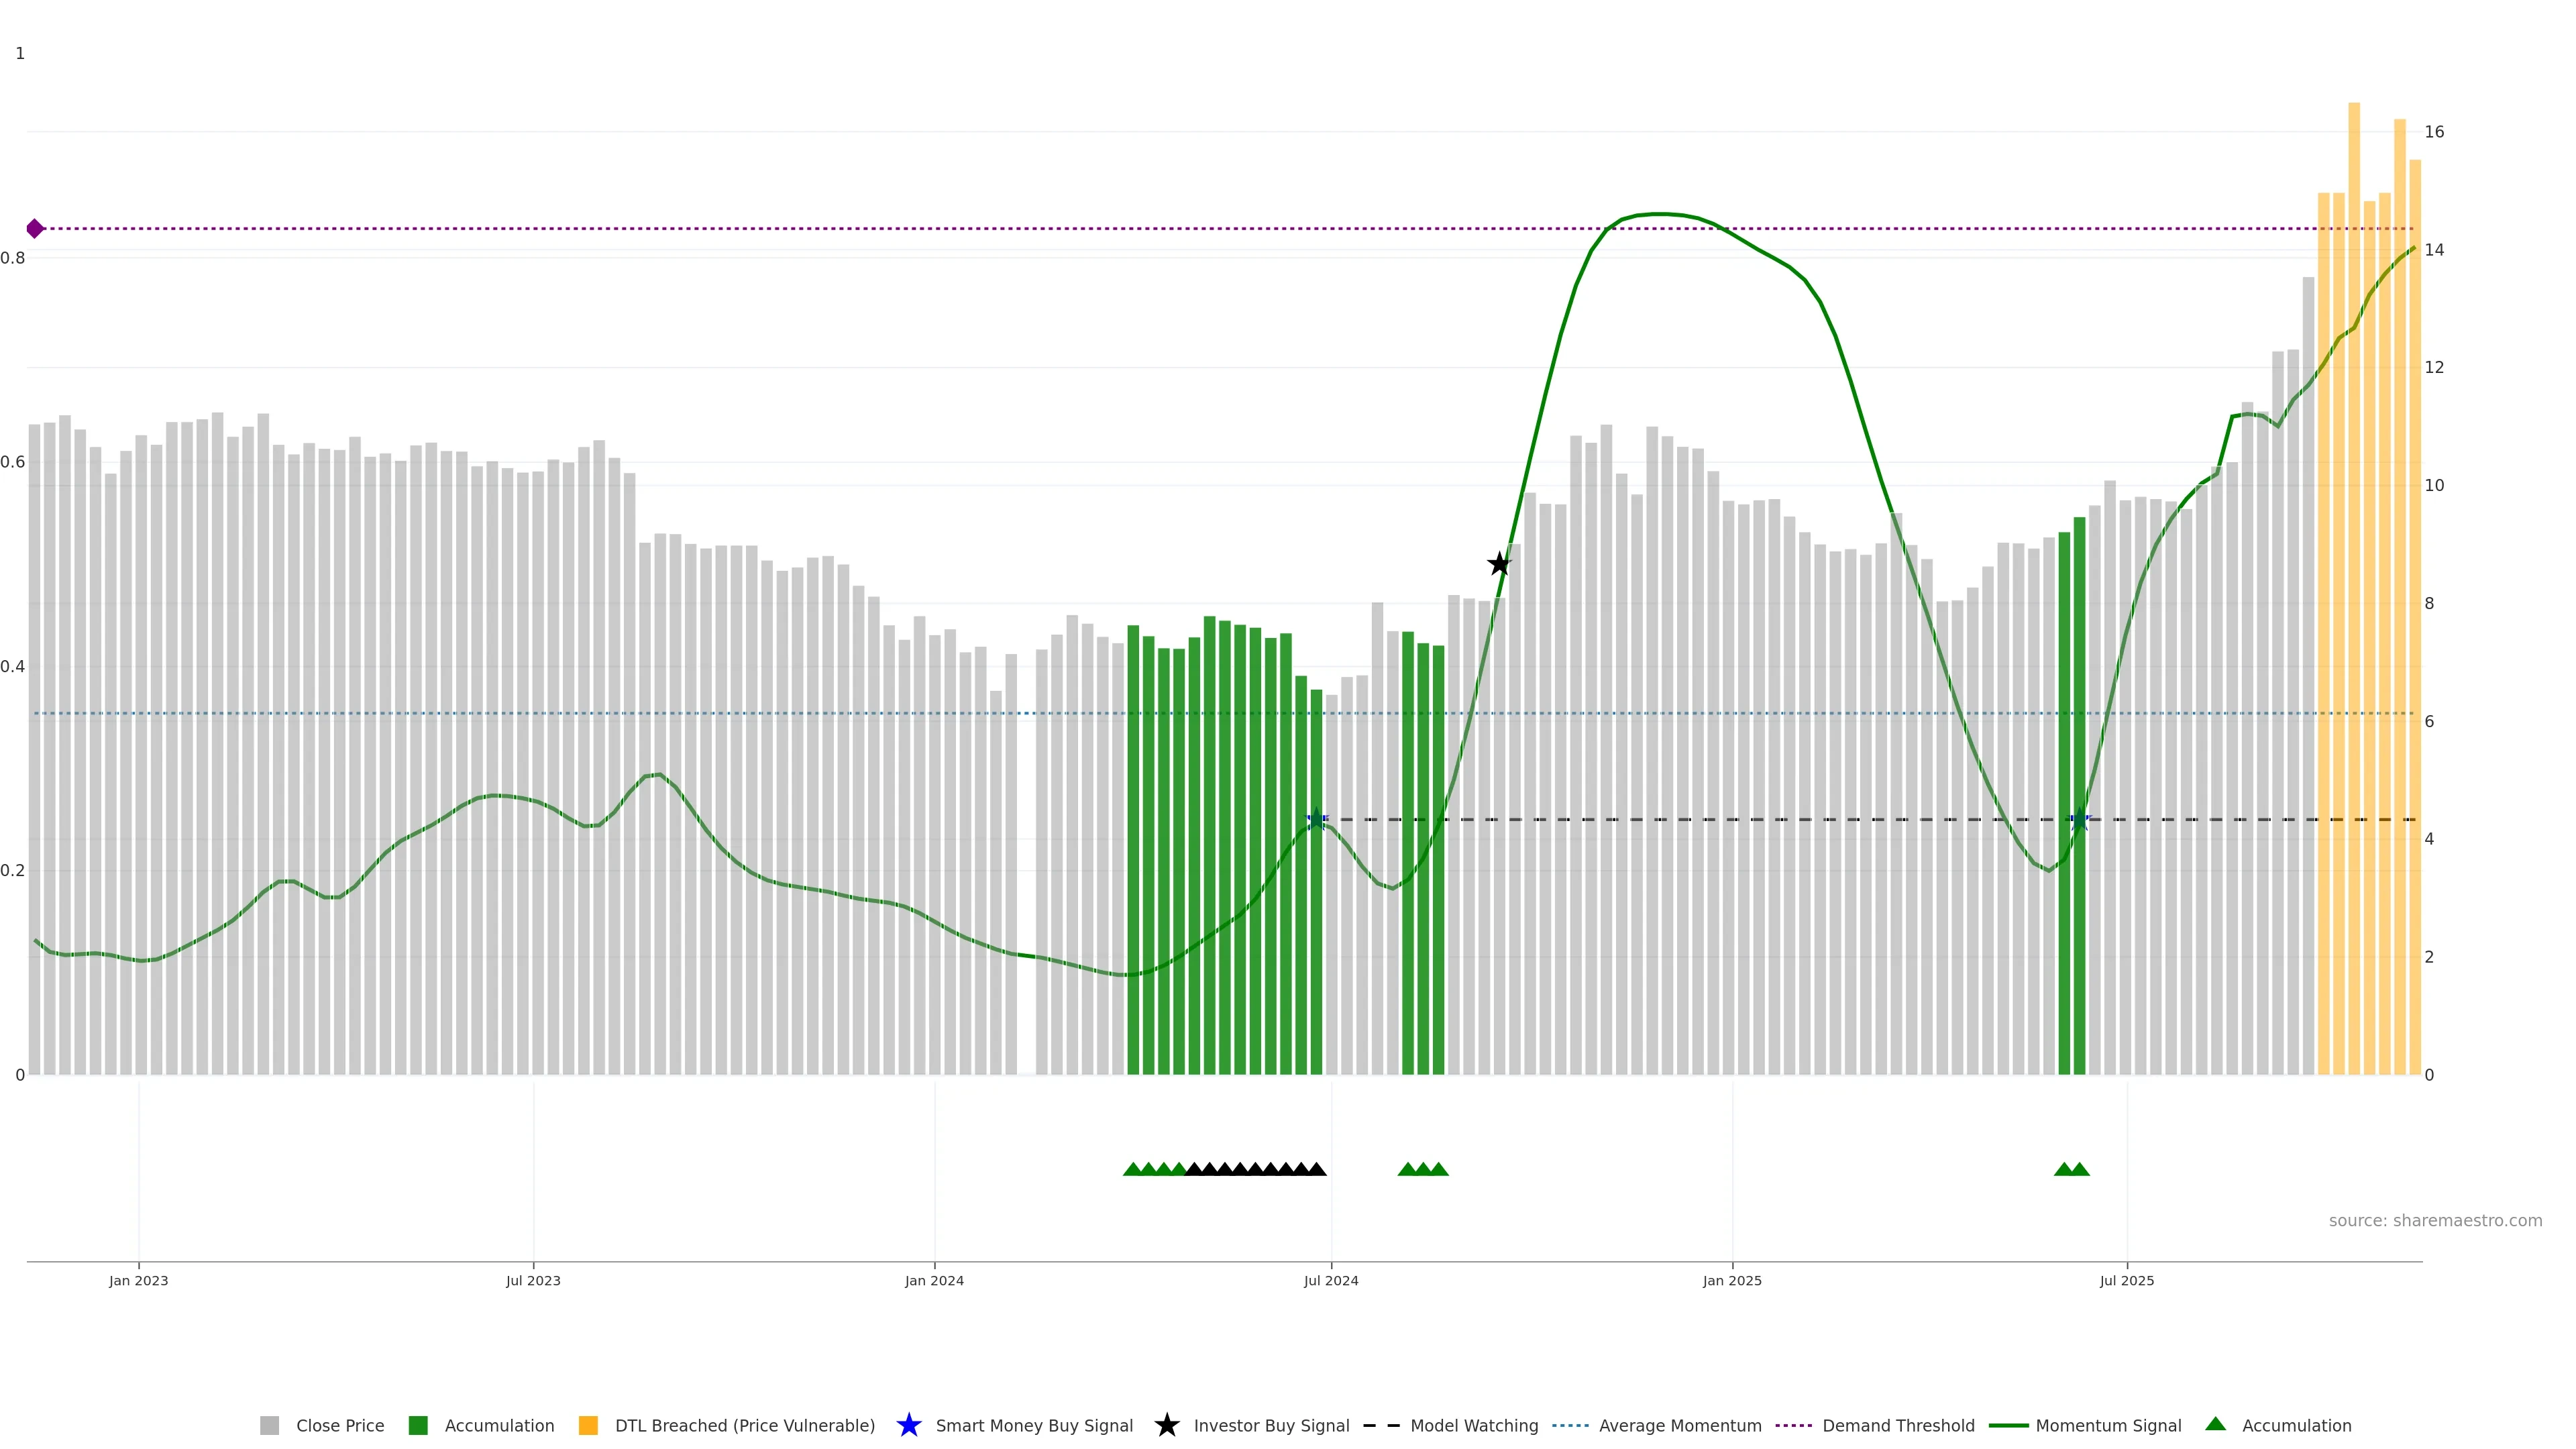
Task: Click the Jan 2024 axis label
Action: (x=934, y=1280)
